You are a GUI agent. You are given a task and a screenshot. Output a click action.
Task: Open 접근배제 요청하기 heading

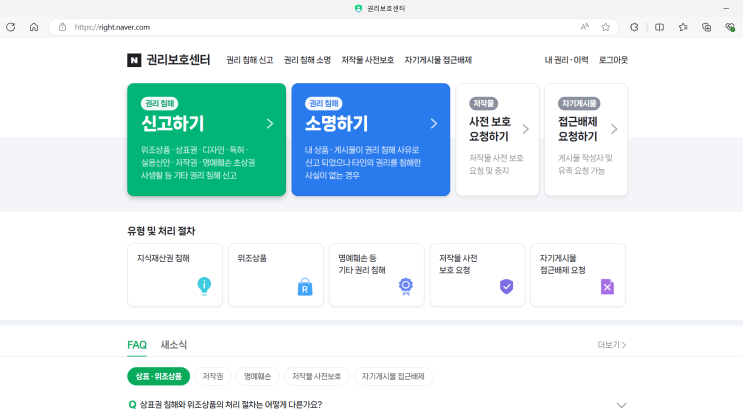(x=578, y=129)
